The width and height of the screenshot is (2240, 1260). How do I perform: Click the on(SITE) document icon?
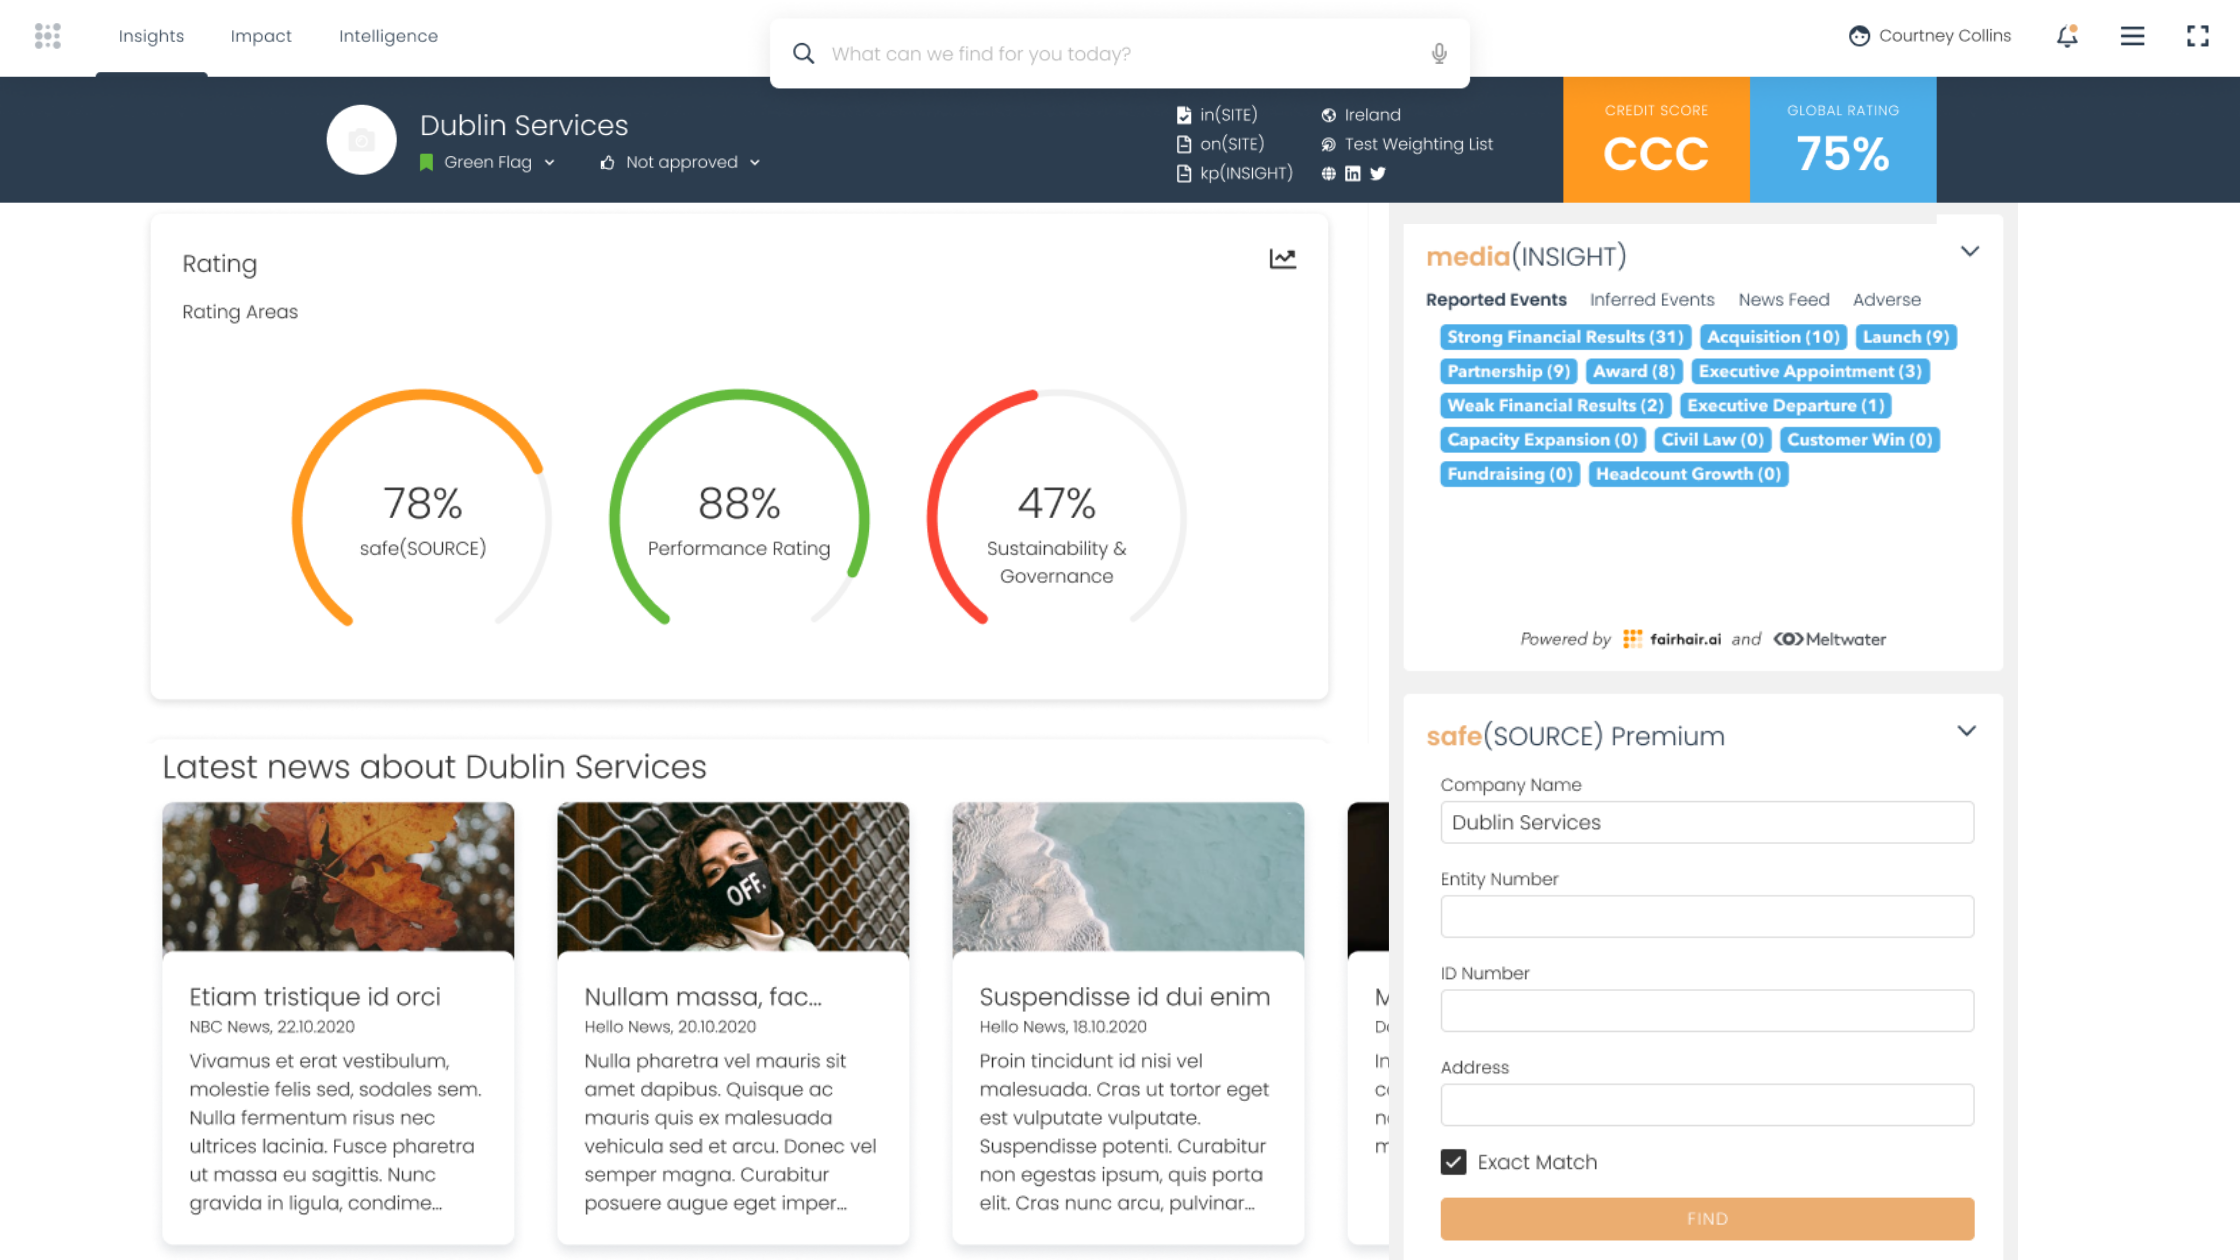[x=1185, y=143]
